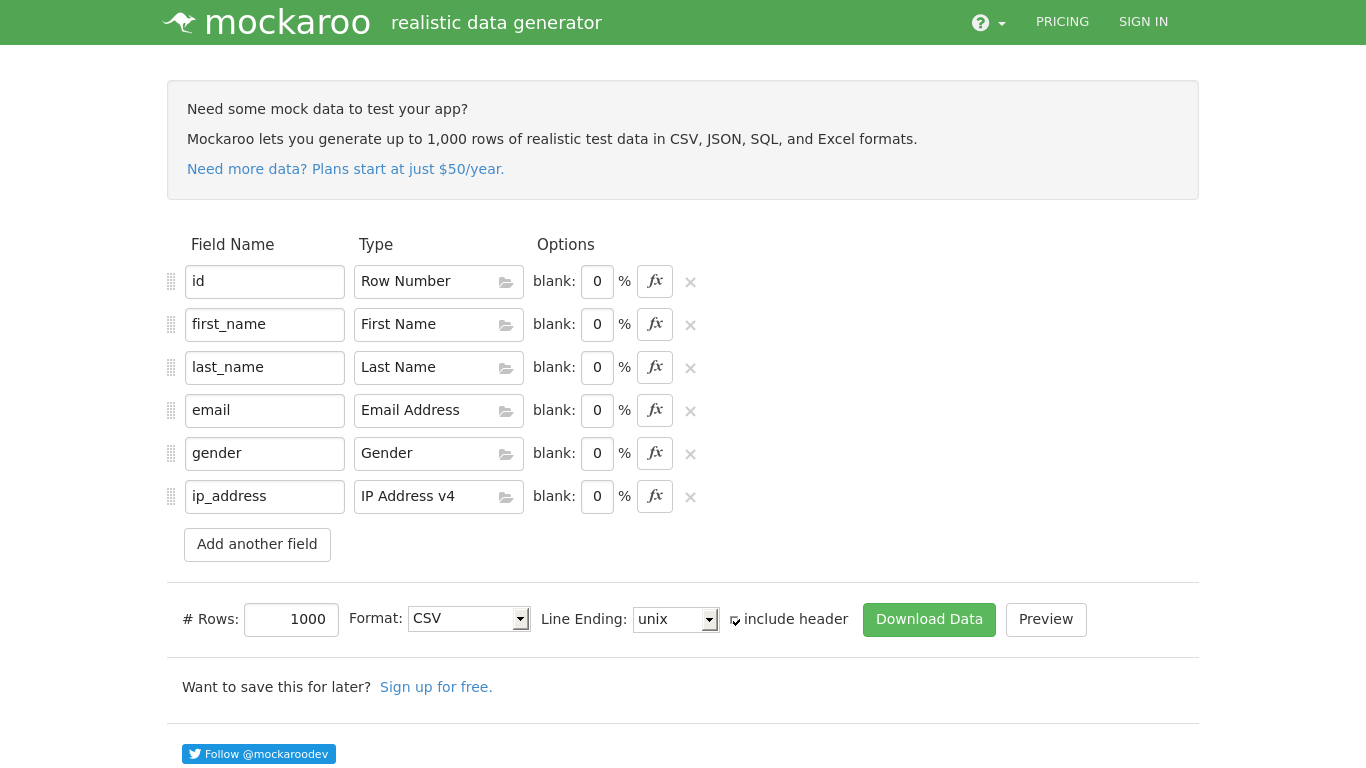Remove the email field row
The image size is (1366, 768).
[690, 412]
